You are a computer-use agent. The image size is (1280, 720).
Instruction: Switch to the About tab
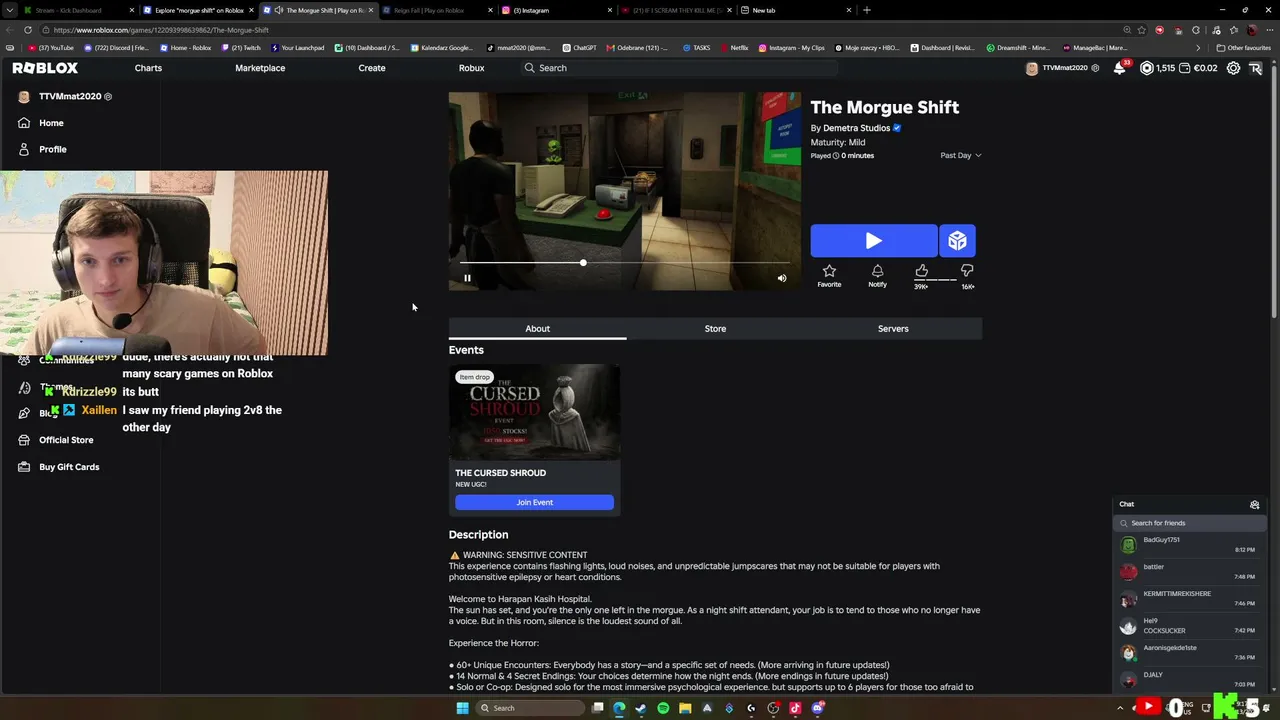click(537, 328)
